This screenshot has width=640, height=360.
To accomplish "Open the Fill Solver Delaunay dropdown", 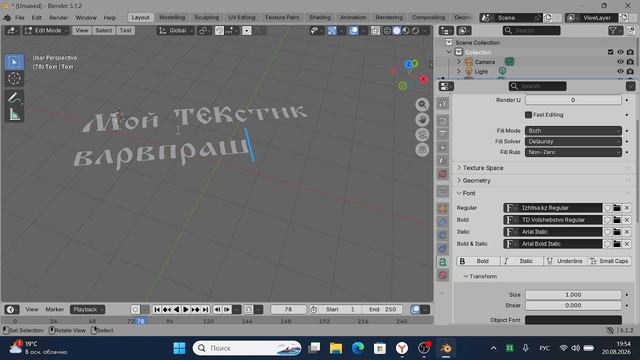I will (x=573, y=141).
